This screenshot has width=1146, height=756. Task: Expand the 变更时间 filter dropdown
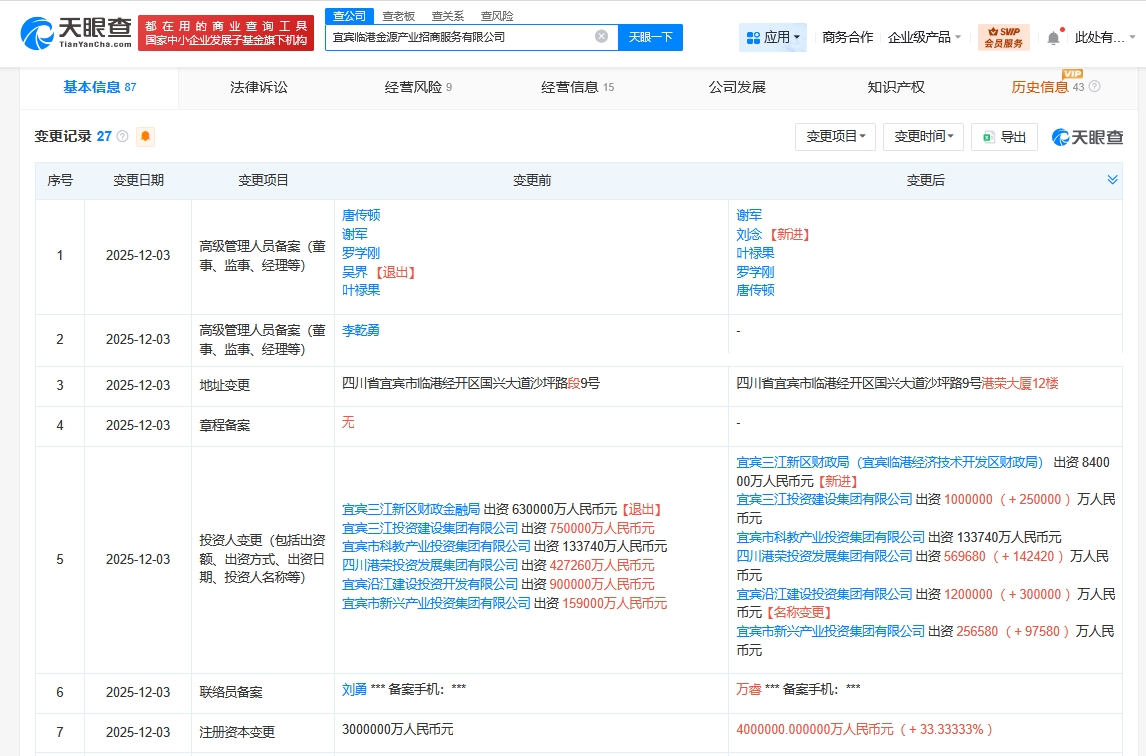coord(922,137)
